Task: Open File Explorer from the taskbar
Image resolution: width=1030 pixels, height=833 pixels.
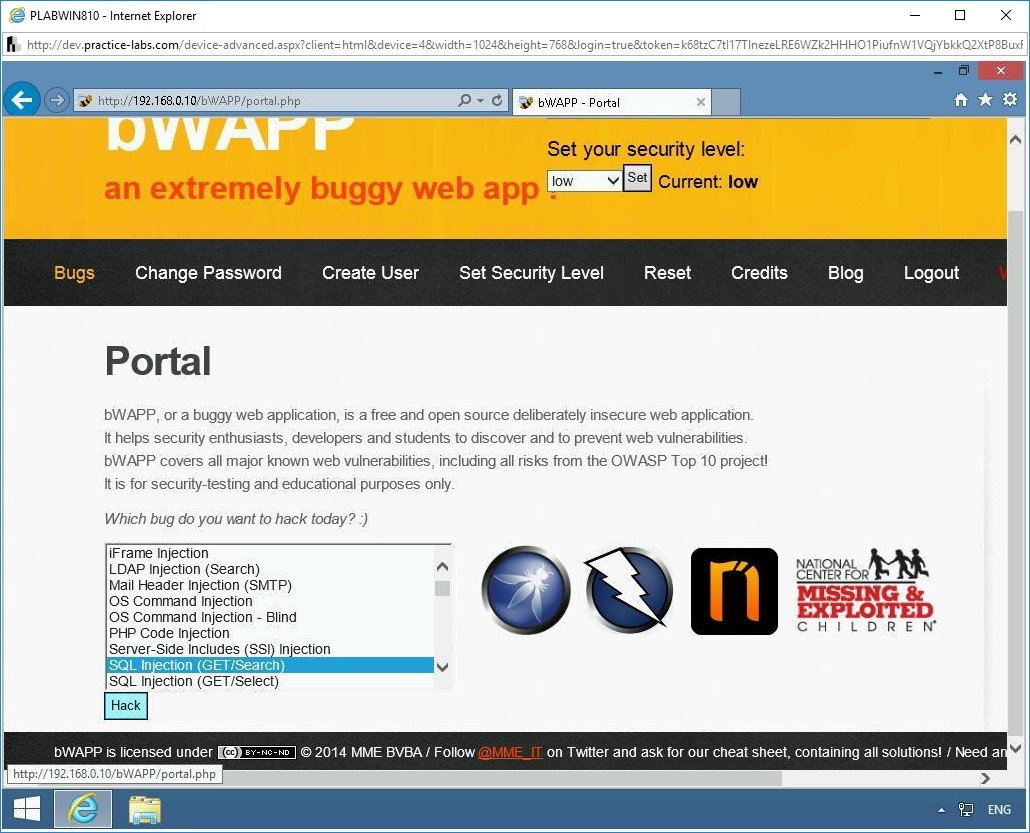Action: point(144,809)
